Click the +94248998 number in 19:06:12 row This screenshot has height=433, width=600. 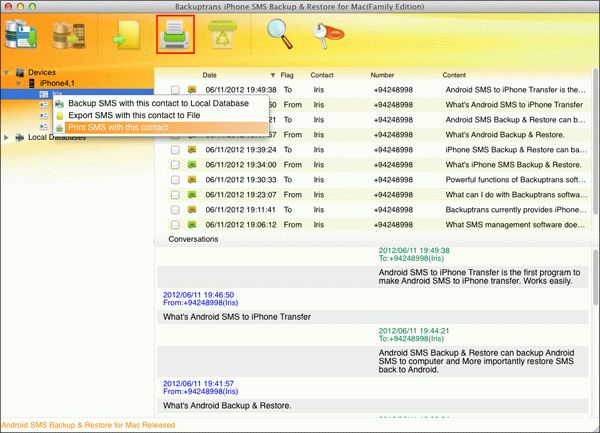click(393, 225)
